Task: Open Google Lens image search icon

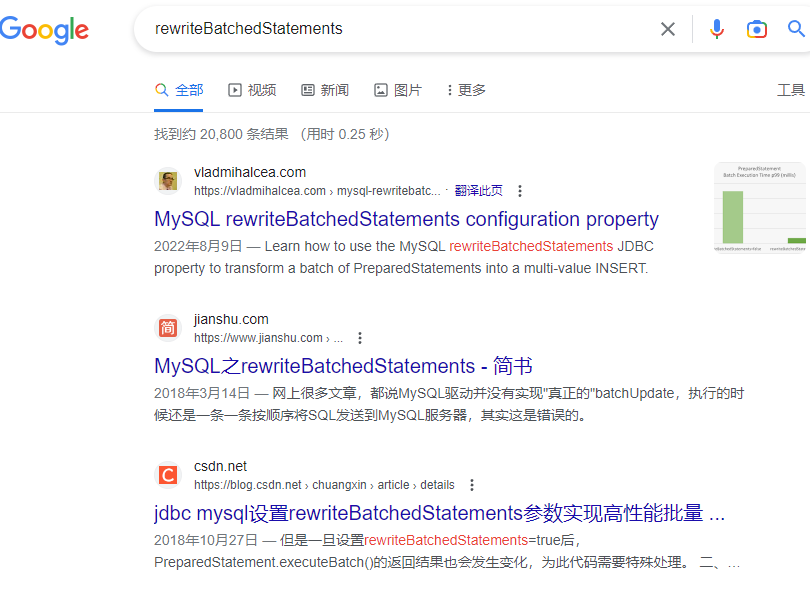Action: point(756,29)
